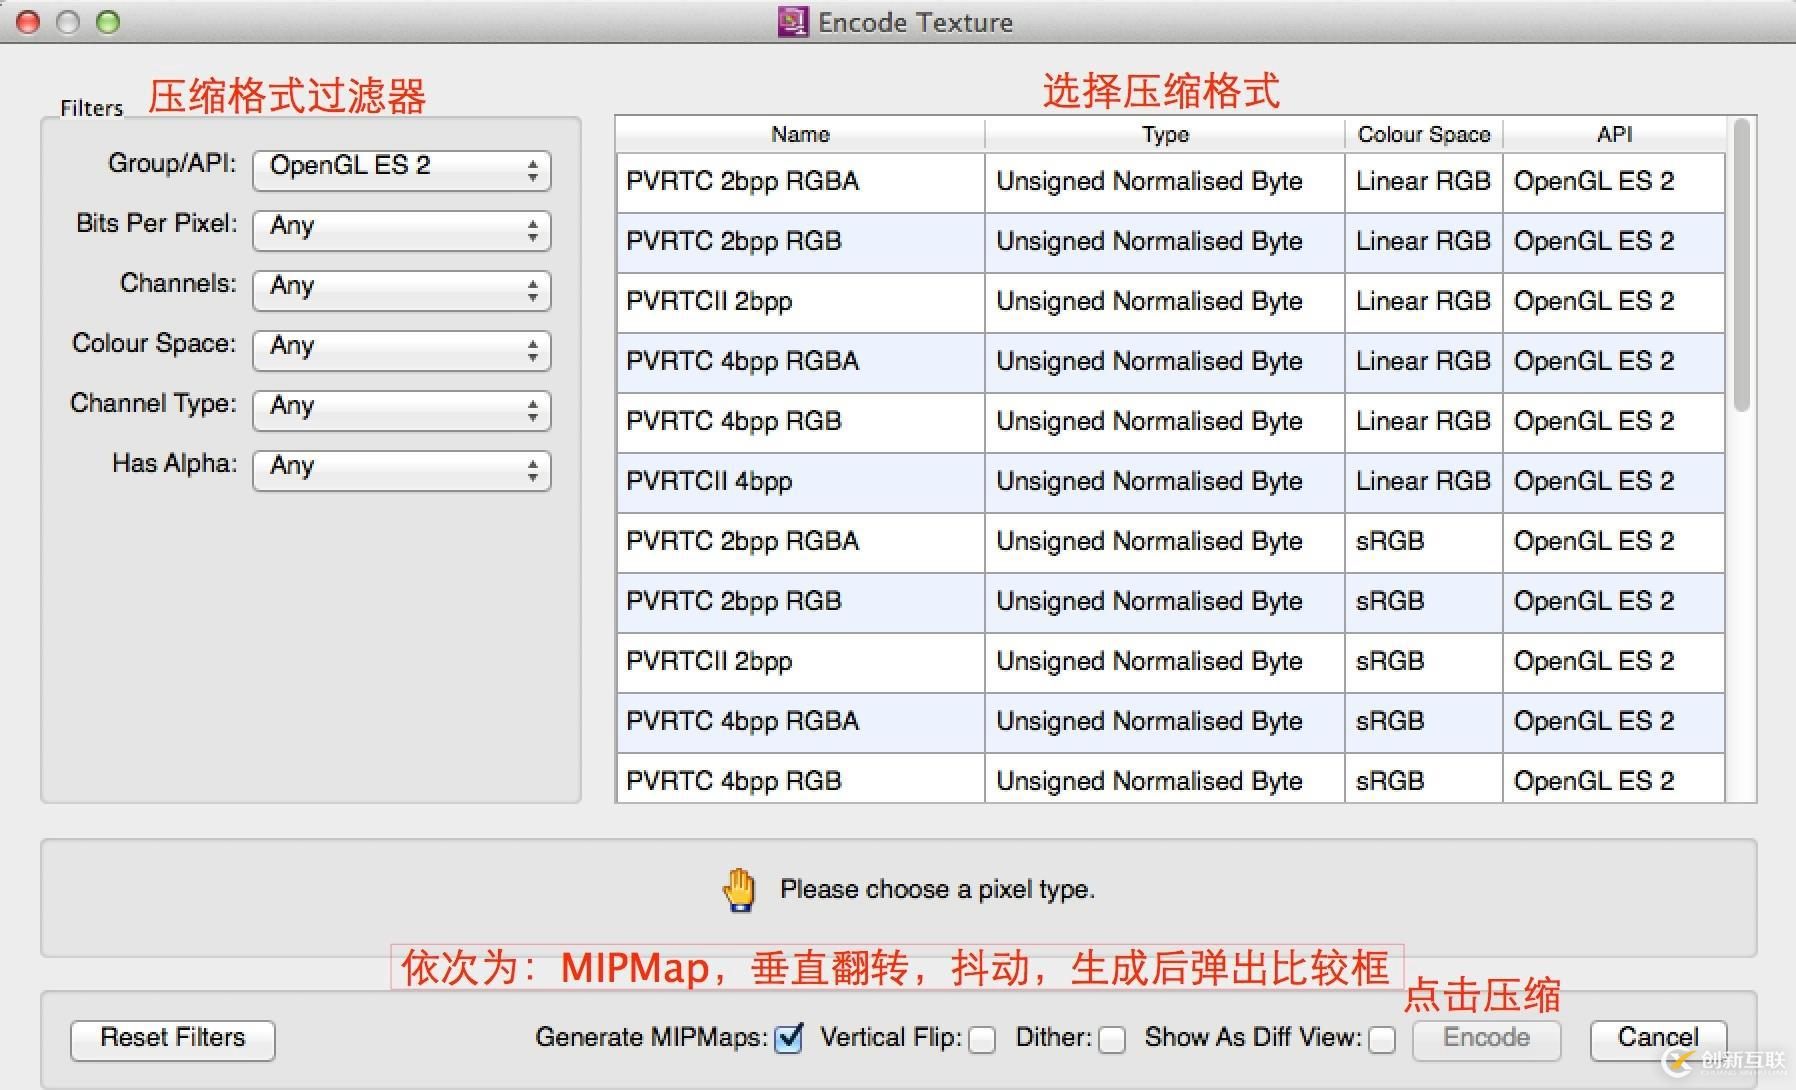The image size is (1796, 1090).
Task: Select PVRTC 2bpp RGB sRGB row
Action: pyautogui.click(x=1170, y=602)
